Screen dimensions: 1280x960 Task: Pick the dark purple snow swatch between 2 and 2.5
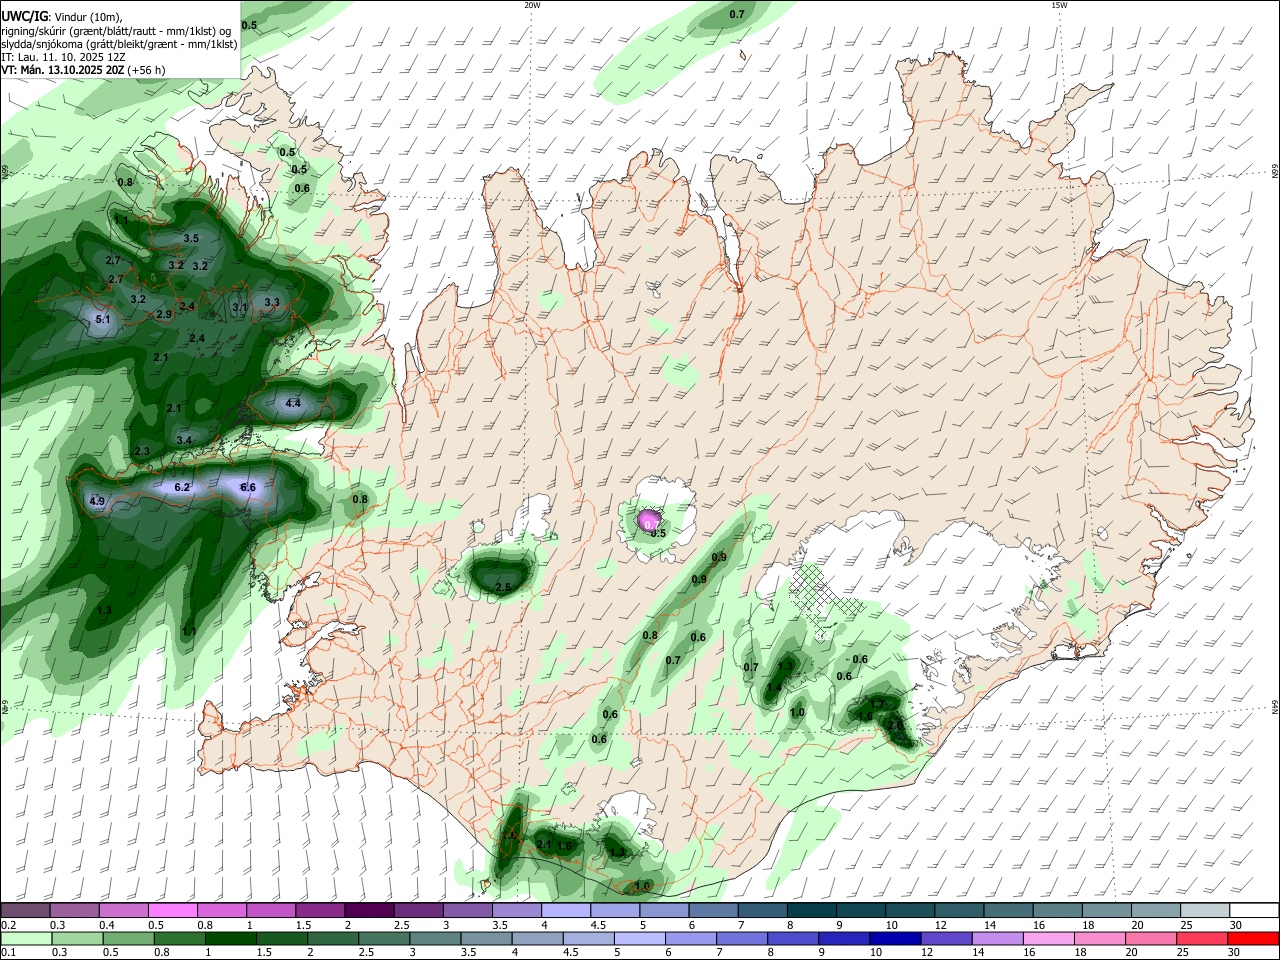[368, 910]
